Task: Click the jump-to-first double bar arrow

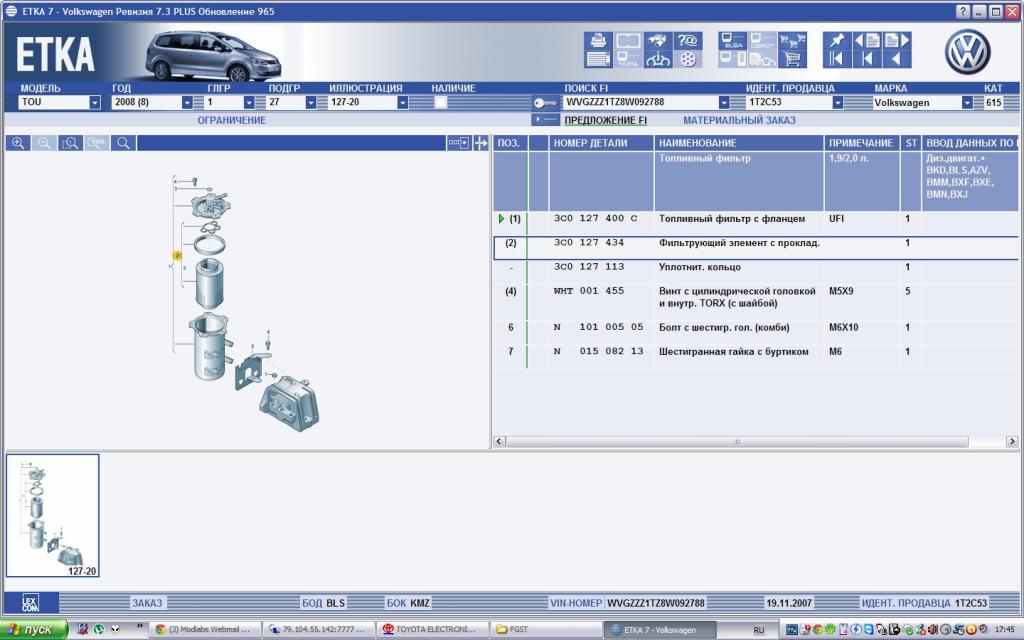Action: click(x=837, y=59)
